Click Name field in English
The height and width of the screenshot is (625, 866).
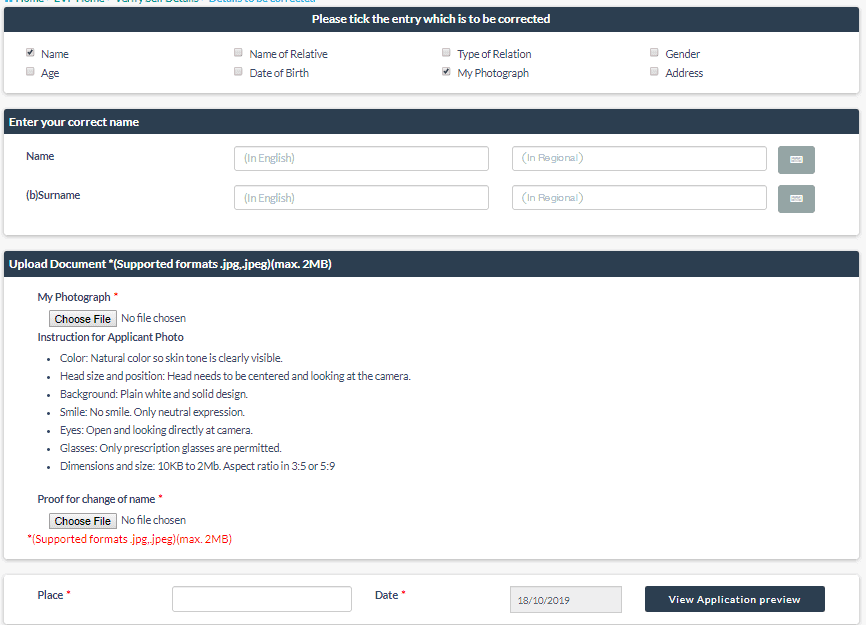coord(361,158)
